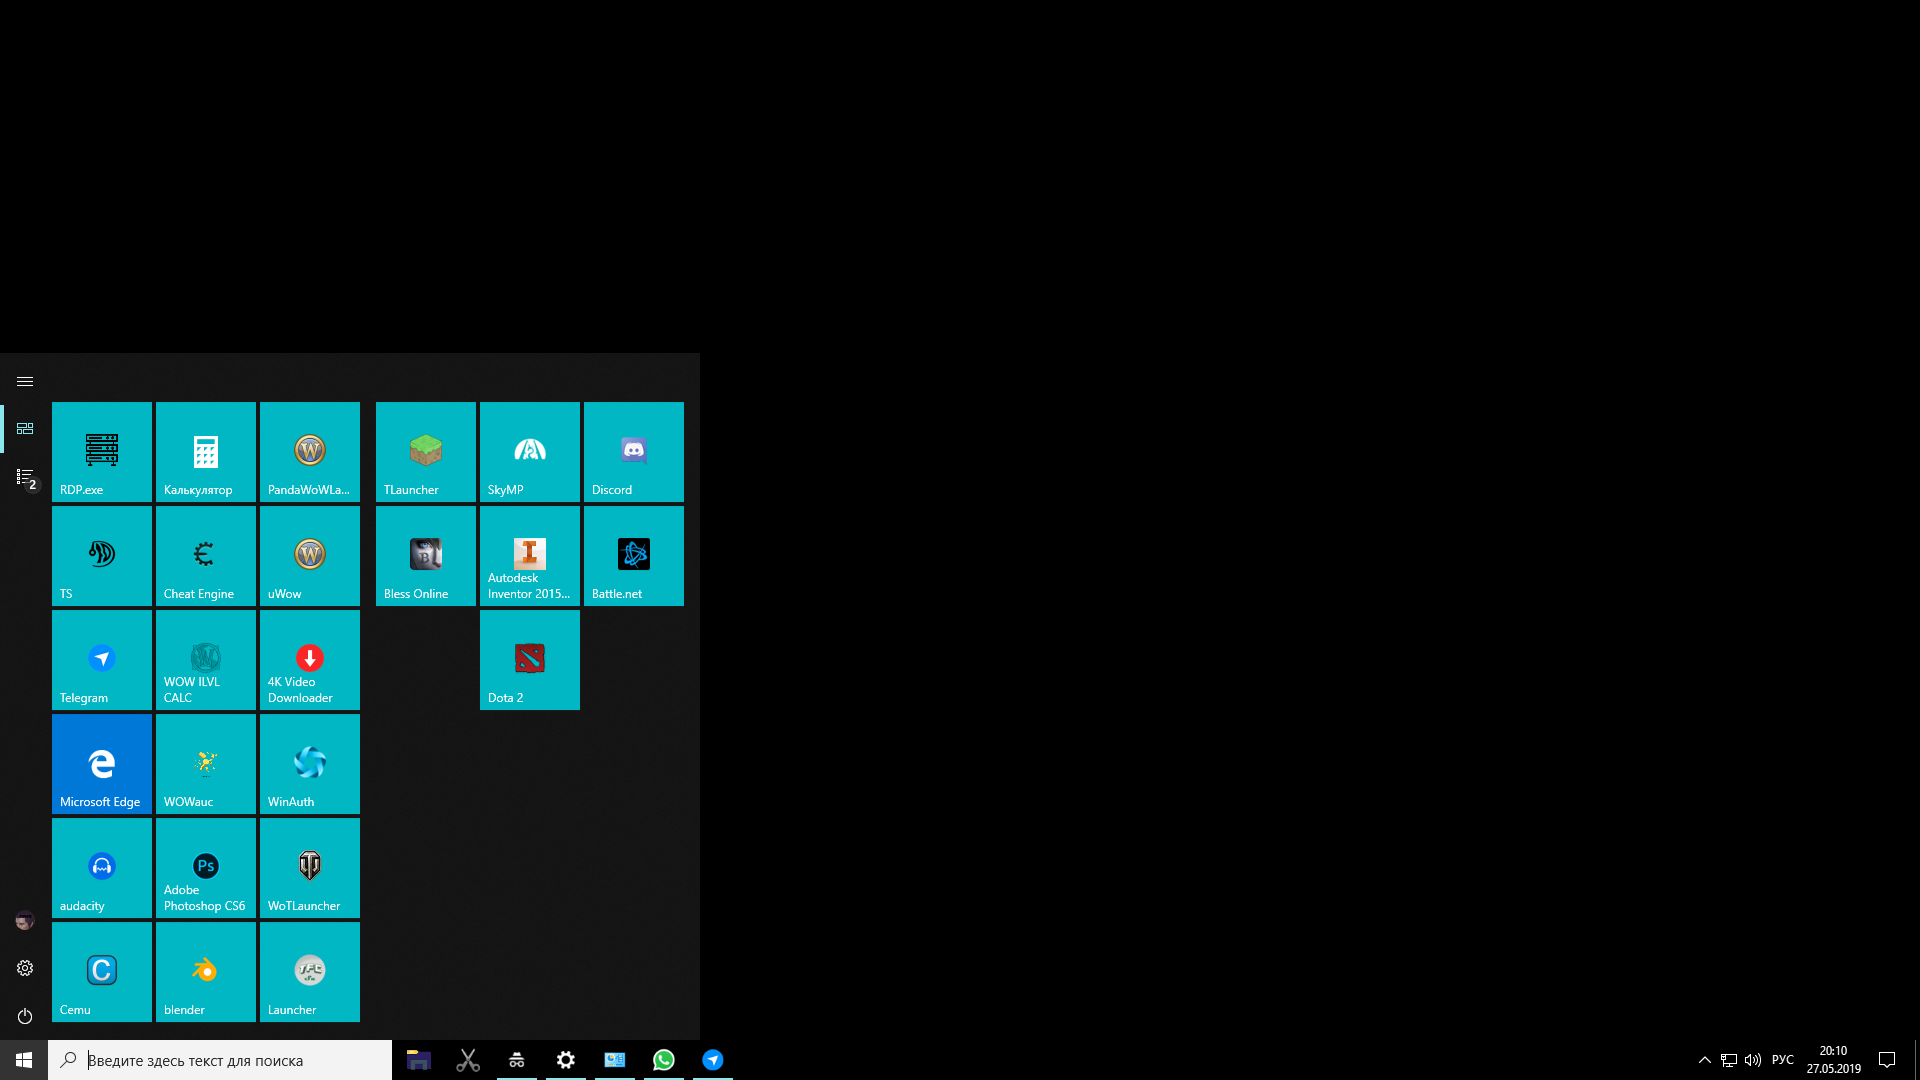Screen dimensions: 1920x1080
Task: Open the RDP.exe tile
Action: point(102,452)
